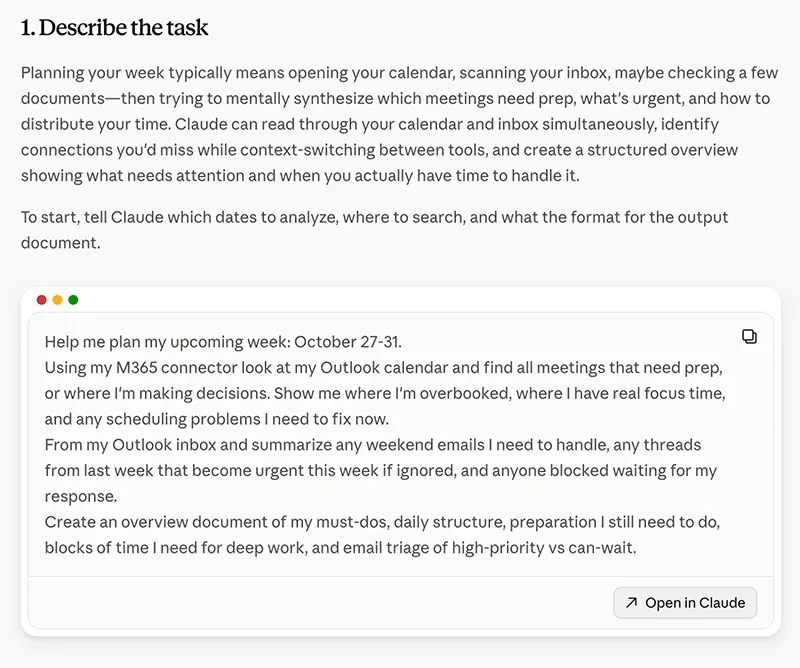800x668 pixels.
Task: Click the line "Help me plan my upcoming week"
Action: (223, 342)
